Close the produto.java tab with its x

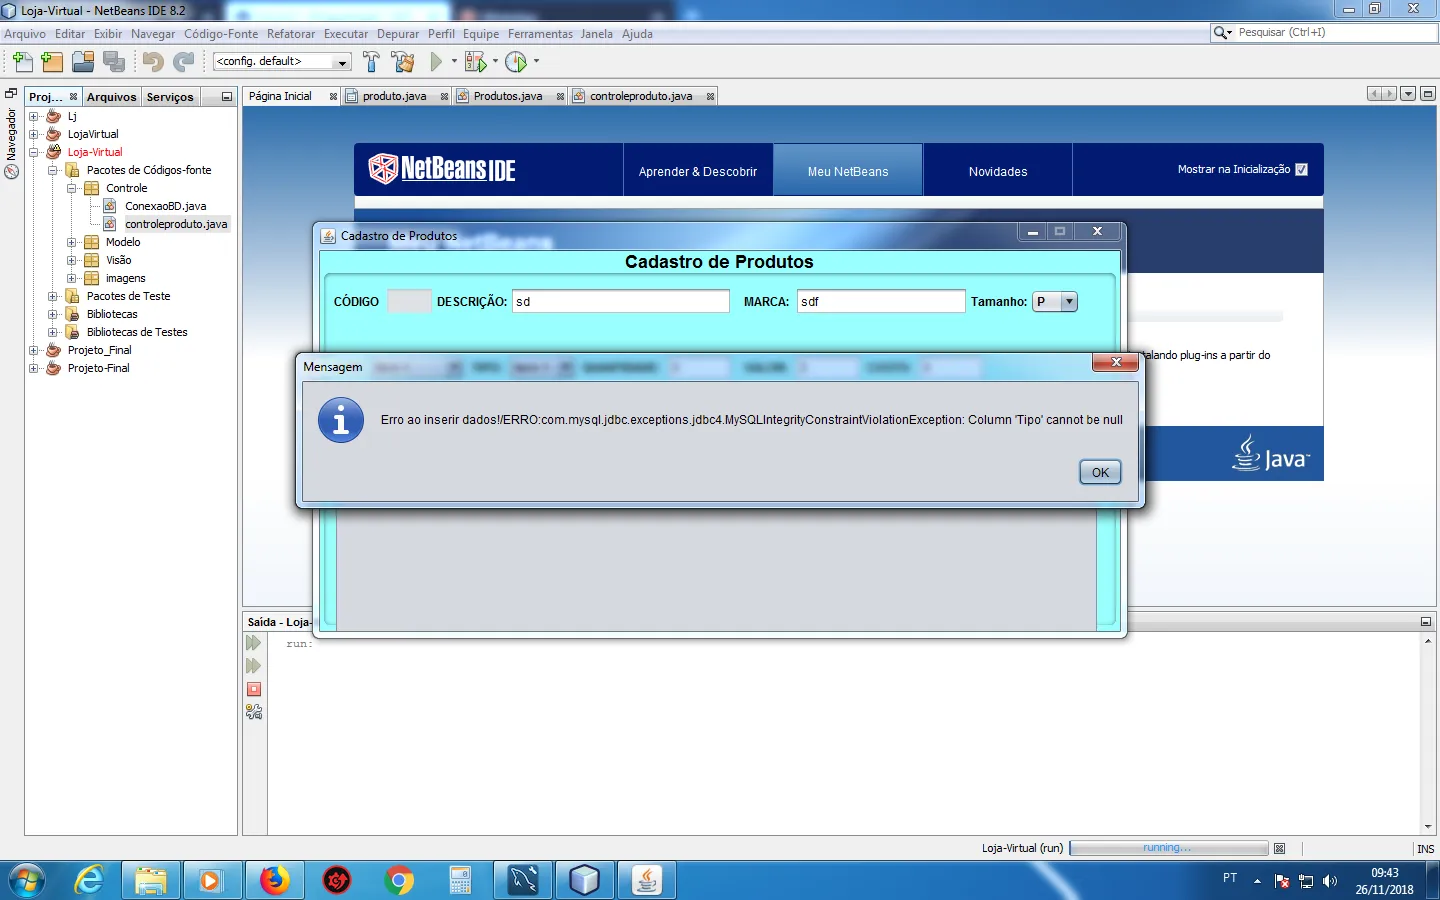click(x=444, y=97)
